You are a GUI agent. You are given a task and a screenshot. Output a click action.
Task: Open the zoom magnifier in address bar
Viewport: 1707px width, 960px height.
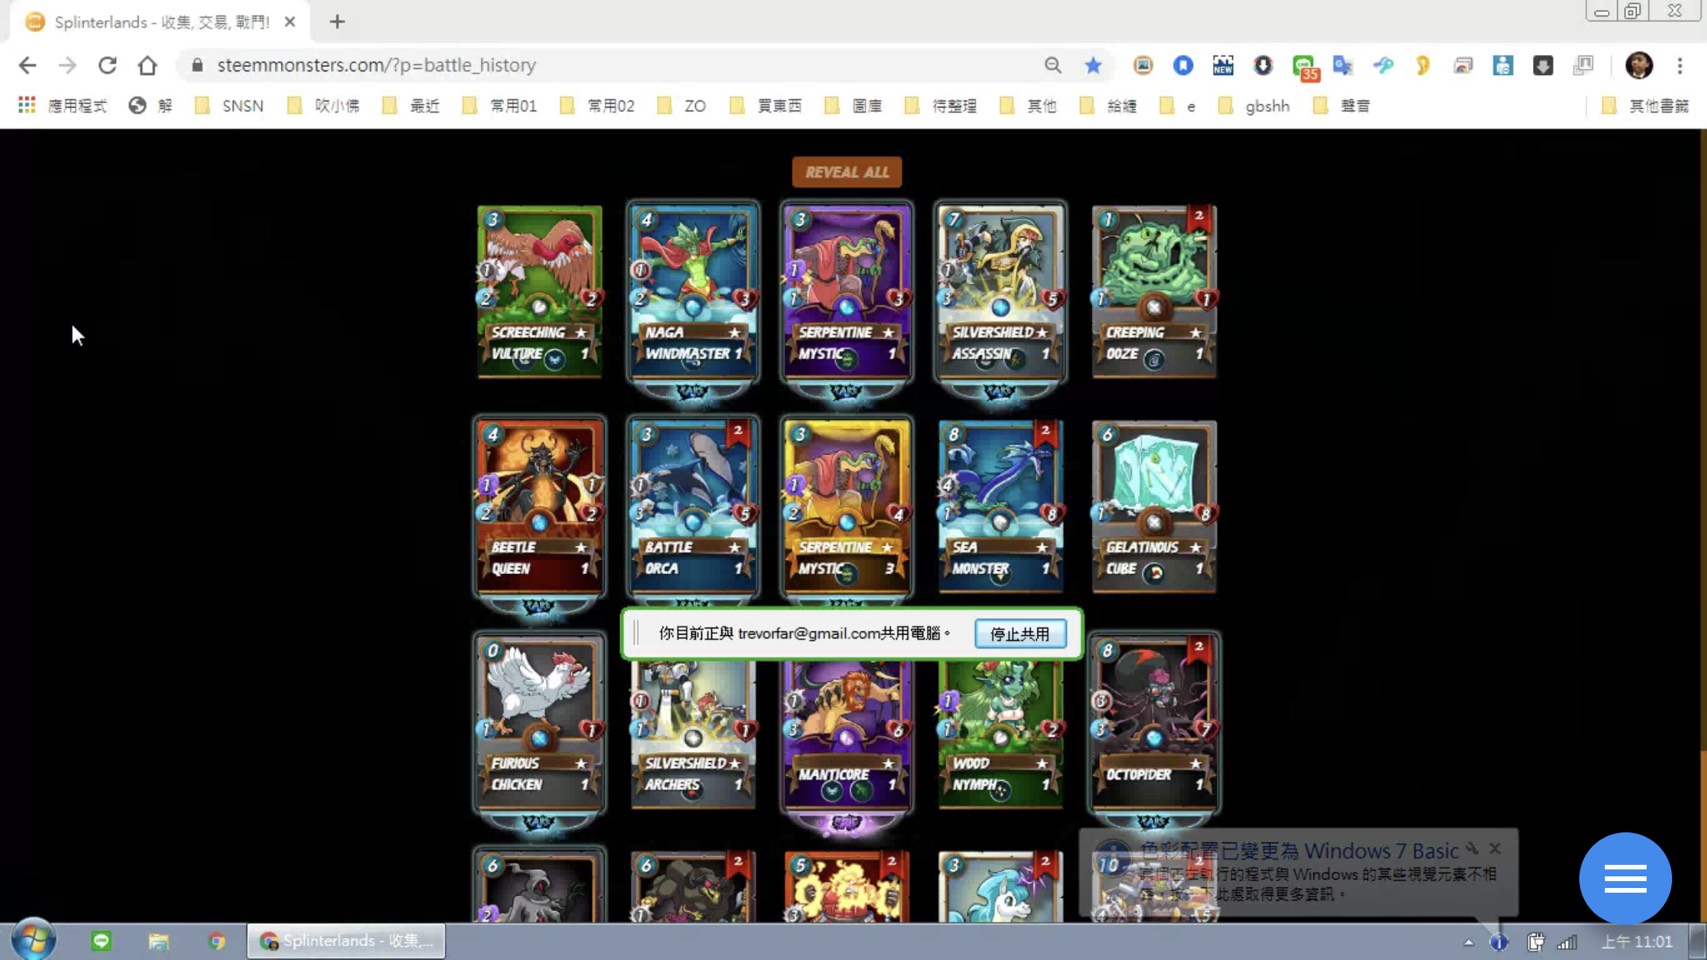click(1053, 65)
